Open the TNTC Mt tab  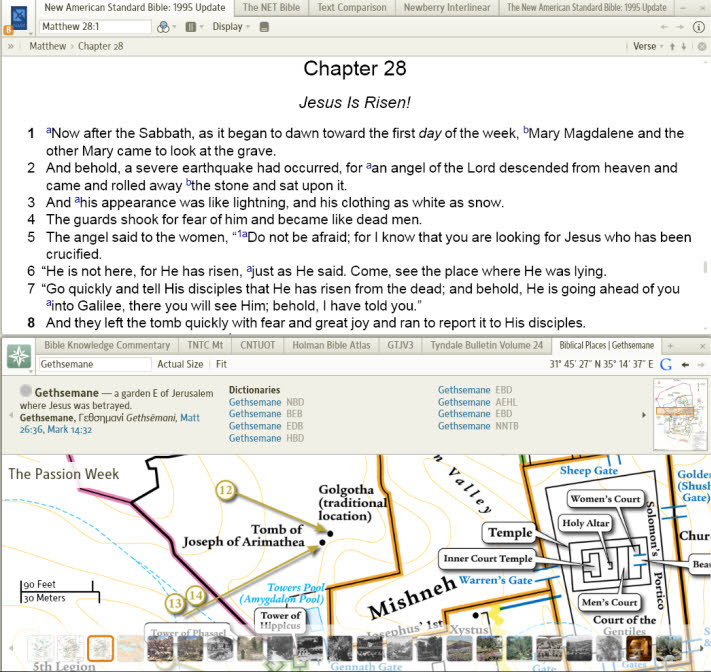[205, 346]
